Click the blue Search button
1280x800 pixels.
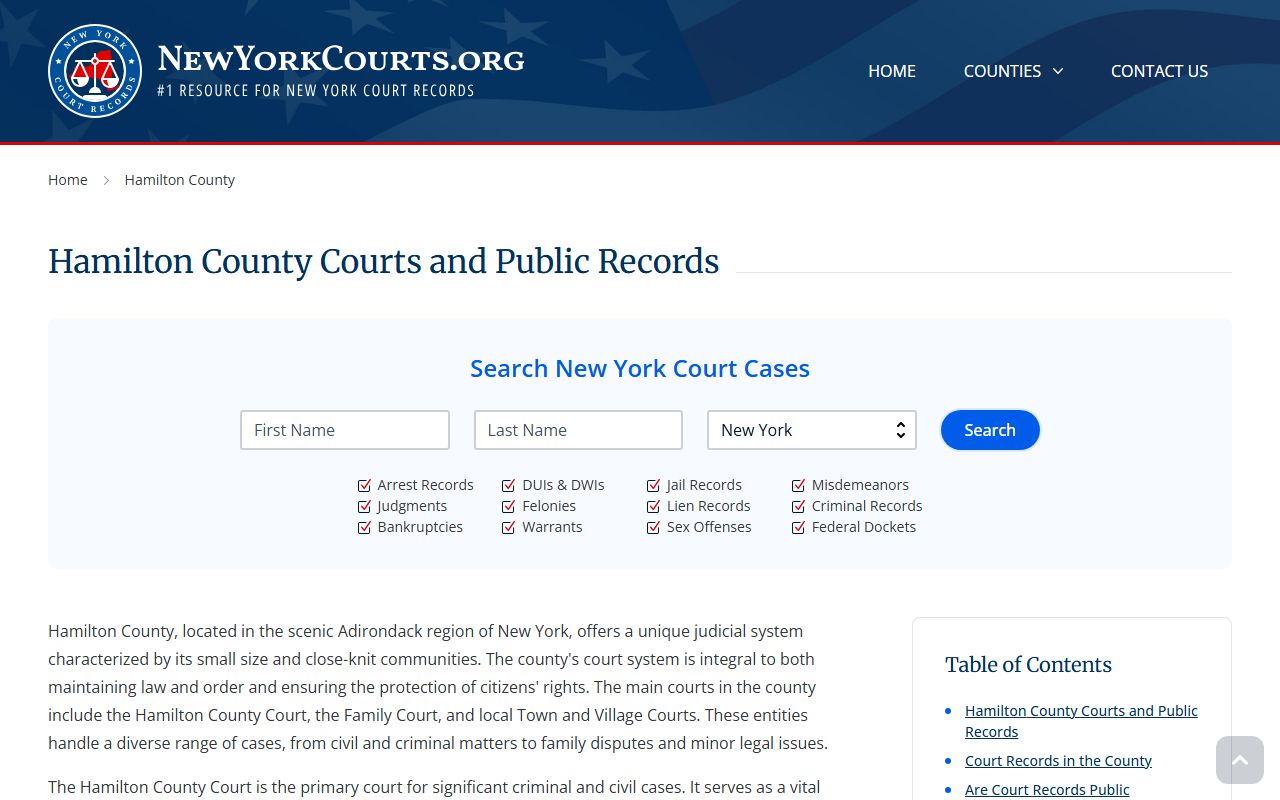[990, 430]
